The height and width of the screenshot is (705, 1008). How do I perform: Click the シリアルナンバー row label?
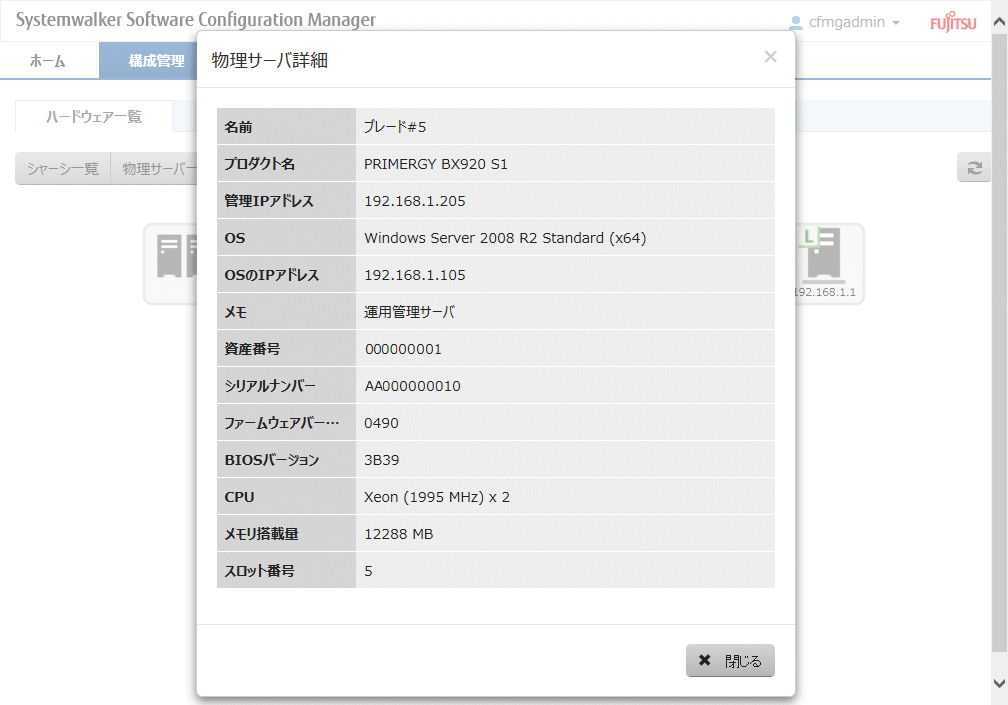pyautogui.click(x=270, y=386)
